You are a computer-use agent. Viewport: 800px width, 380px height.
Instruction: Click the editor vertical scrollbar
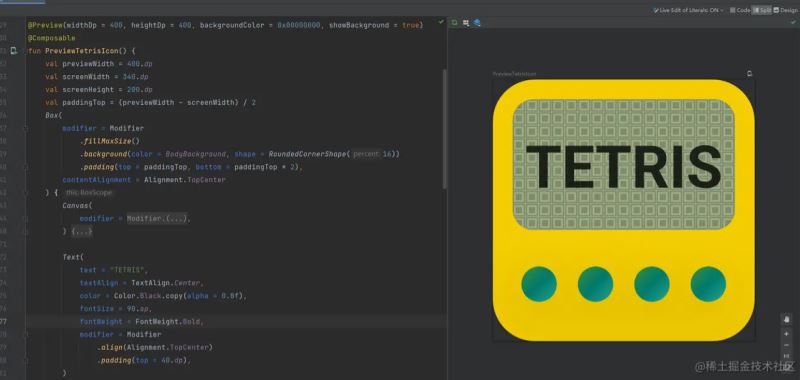pos(444,128)
